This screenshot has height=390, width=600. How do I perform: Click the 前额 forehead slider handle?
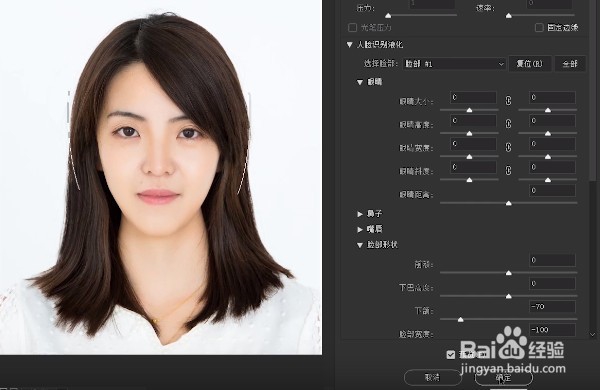pyautogui.click(x=509, y=273)
